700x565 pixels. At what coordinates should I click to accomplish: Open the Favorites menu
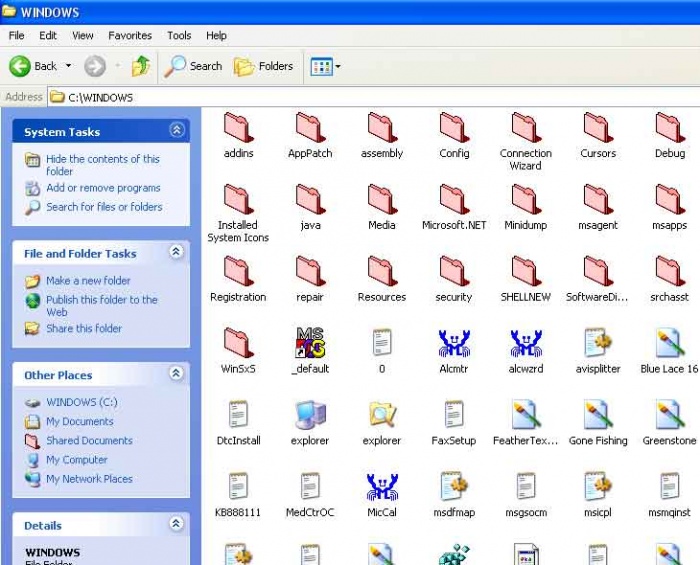coord(130,36)
